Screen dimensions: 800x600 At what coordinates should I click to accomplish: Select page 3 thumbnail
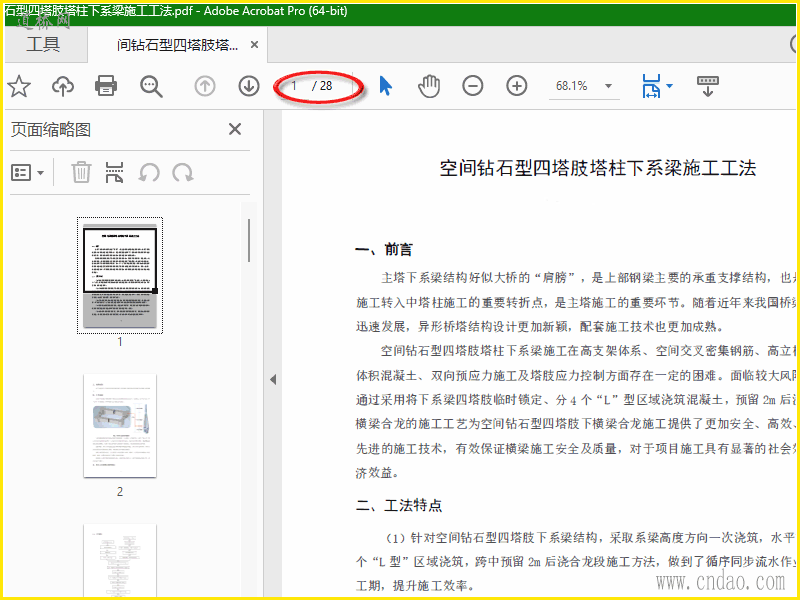tap(120, 559)
